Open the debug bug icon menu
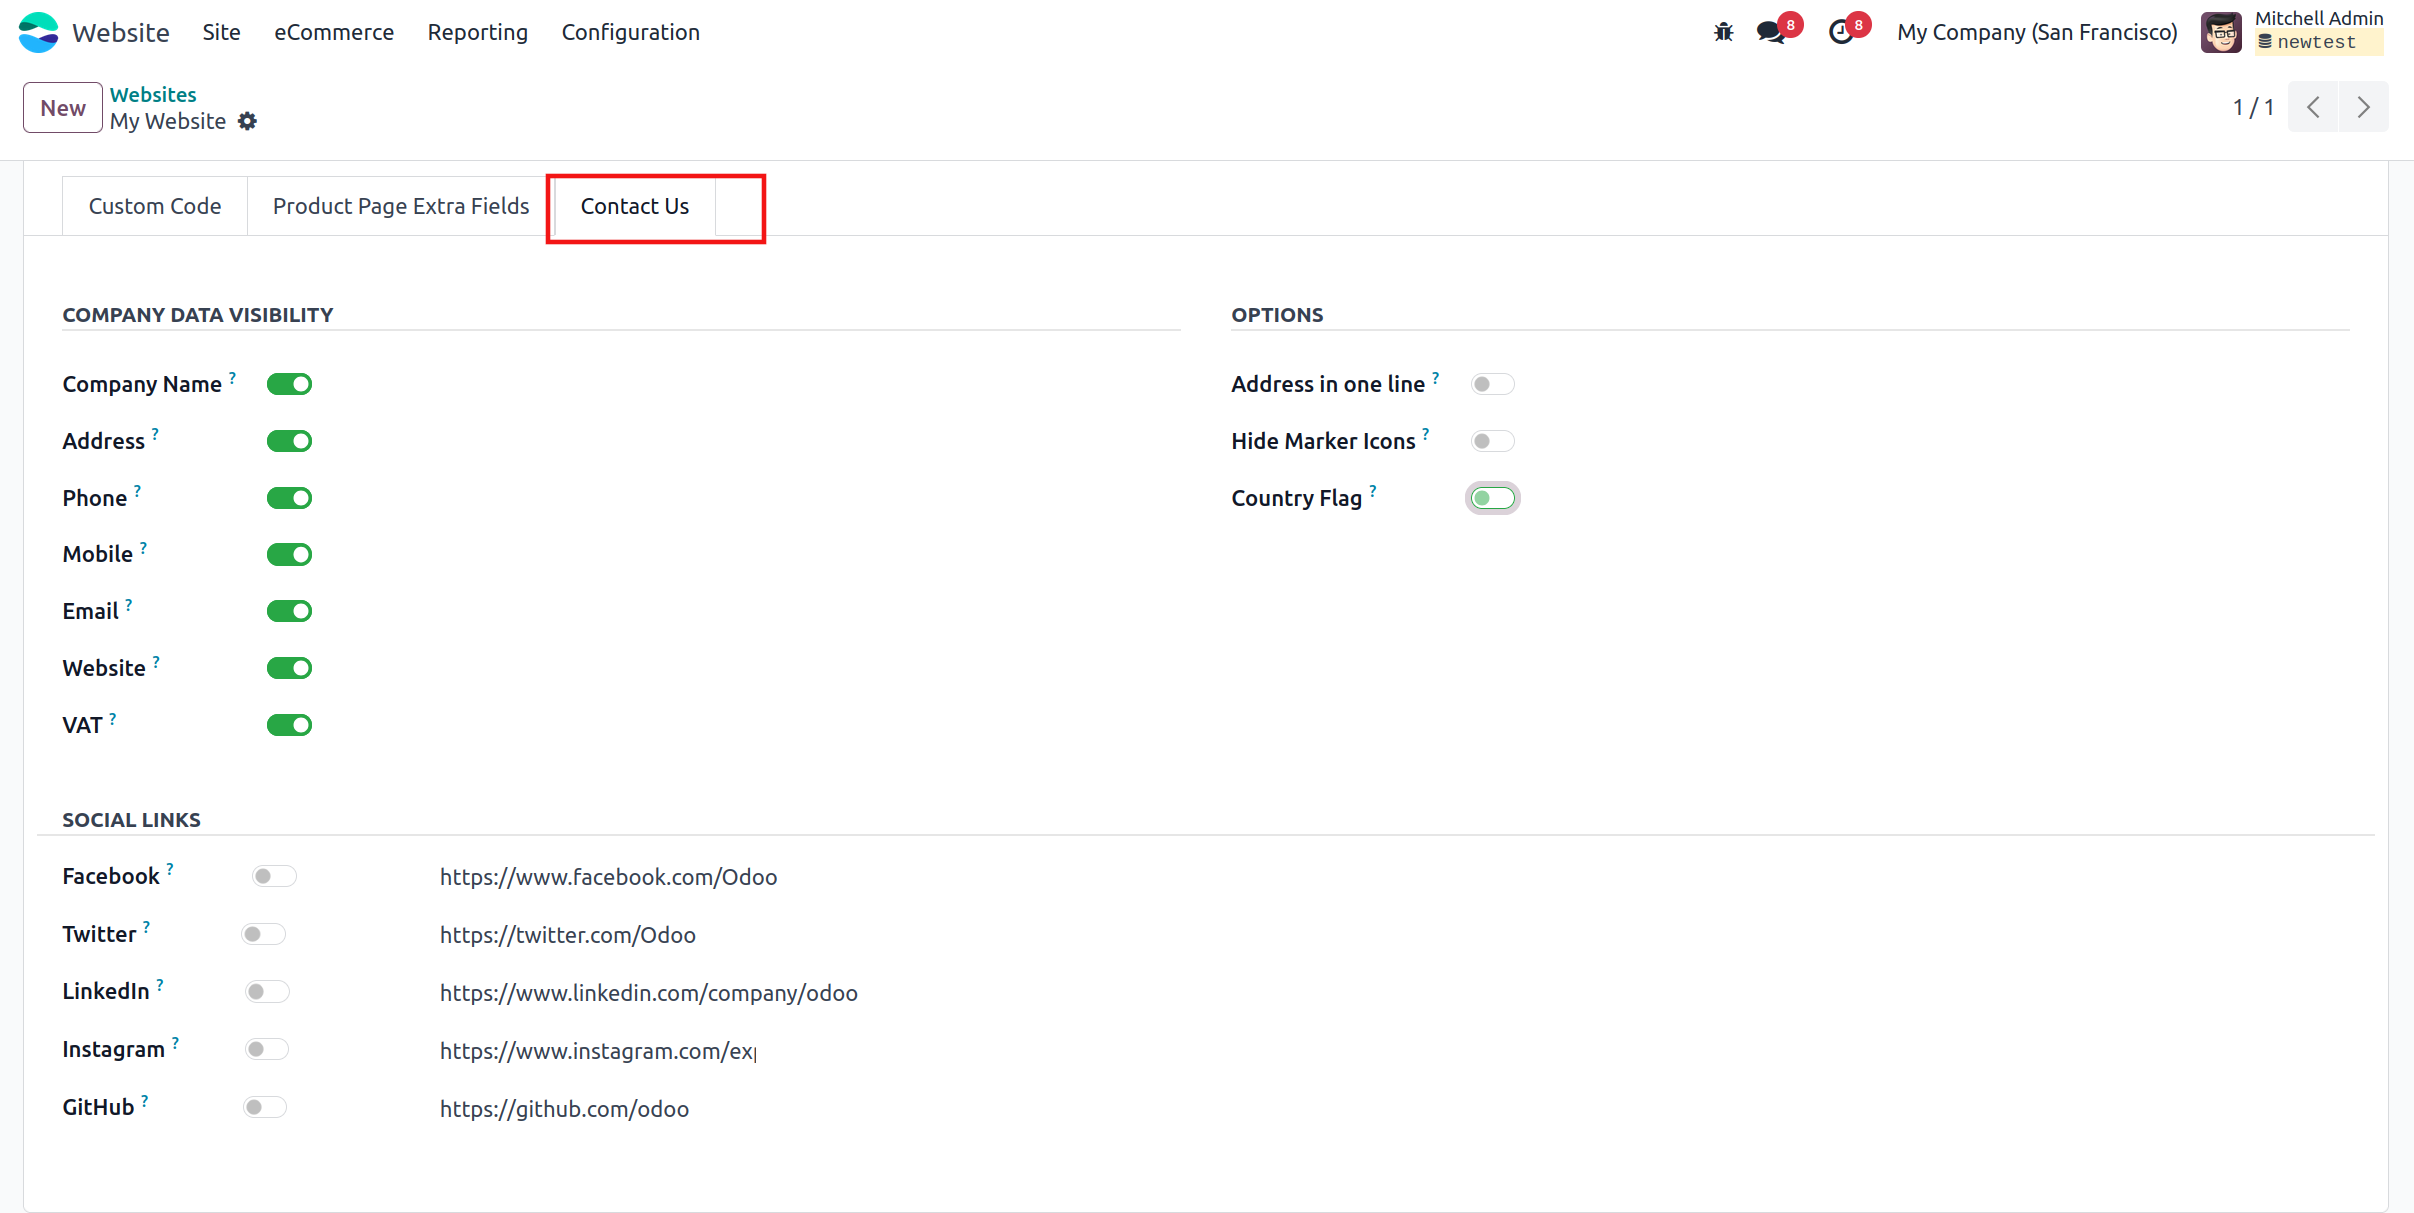 [x=1723, y=32]
